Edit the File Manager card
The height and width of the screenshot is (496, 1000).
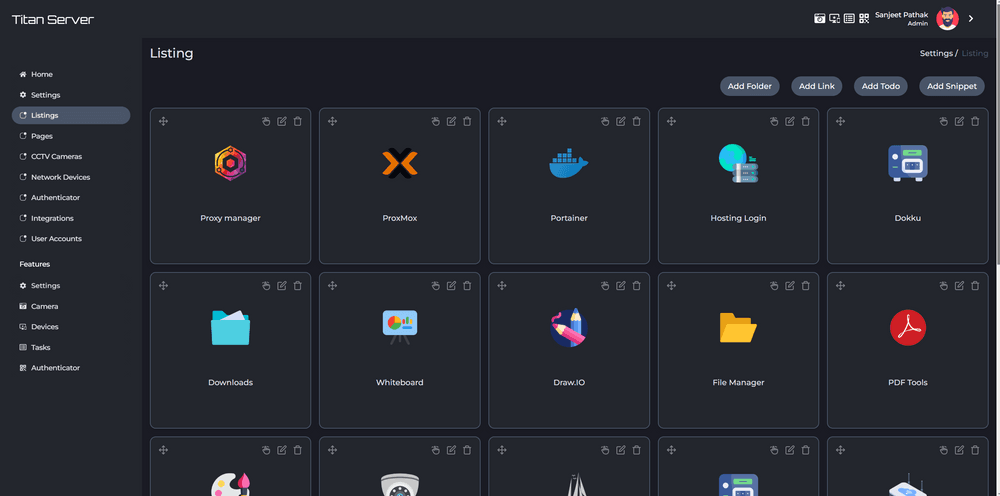(790, 286)
